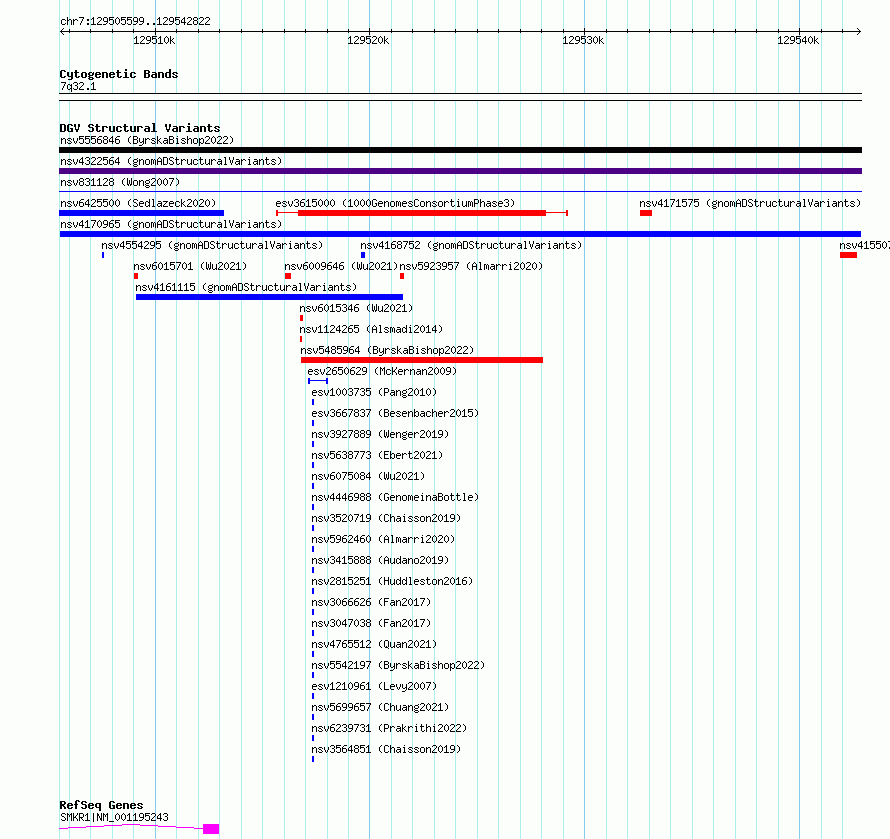The image size is (890, 839).
Task: Click nsv6015346 (Wu2021) label
Action: [356, 308]
